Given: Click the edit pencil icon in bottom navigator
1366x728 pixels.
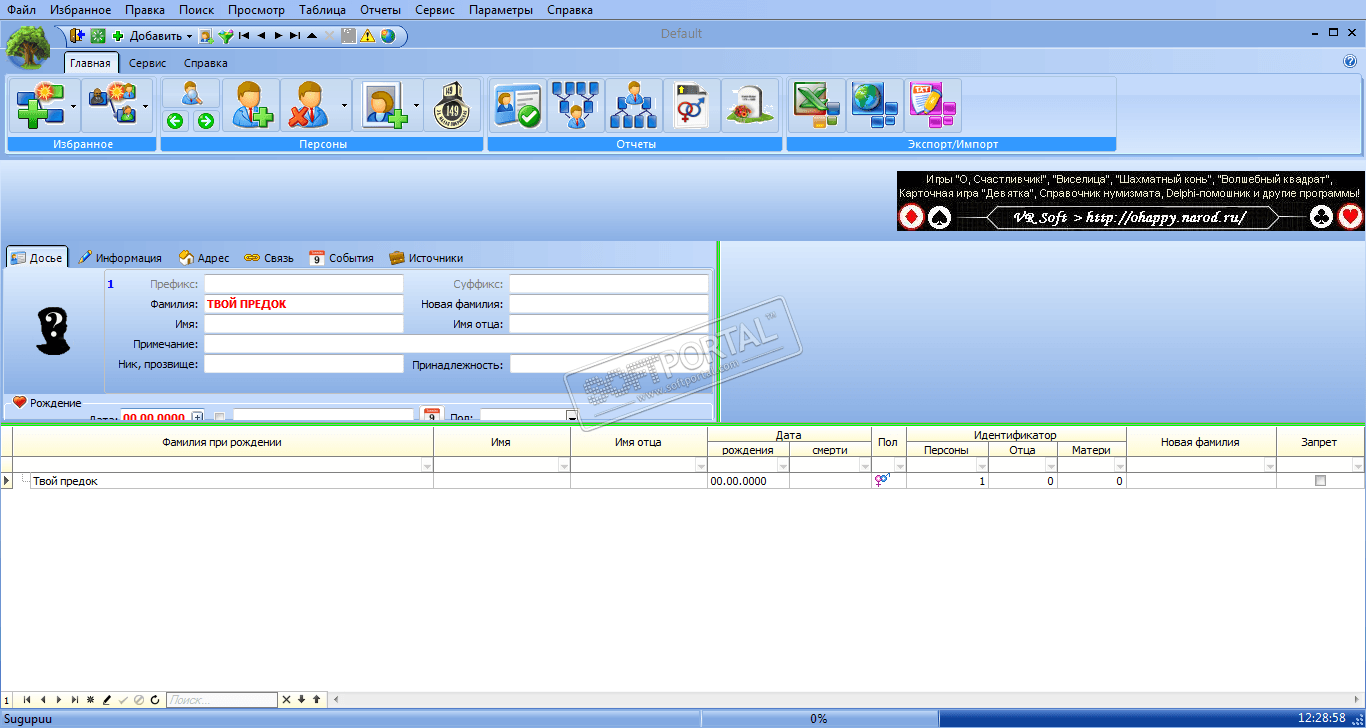Looking at the screenshot, I should pos(107,700).
